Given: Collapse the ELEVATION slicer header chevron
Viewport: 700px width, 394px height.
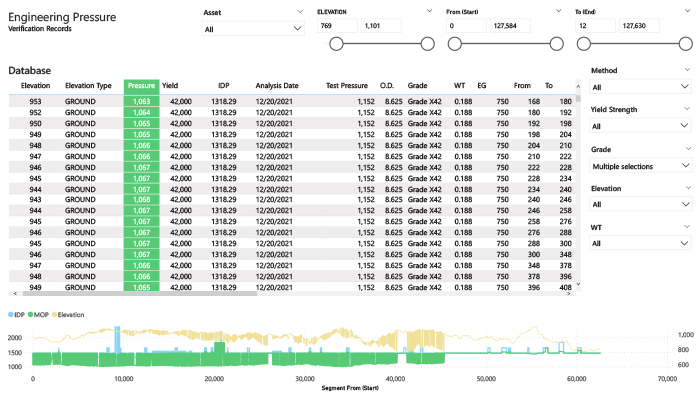Looking at the screenshot, I should tap(429, 11).
